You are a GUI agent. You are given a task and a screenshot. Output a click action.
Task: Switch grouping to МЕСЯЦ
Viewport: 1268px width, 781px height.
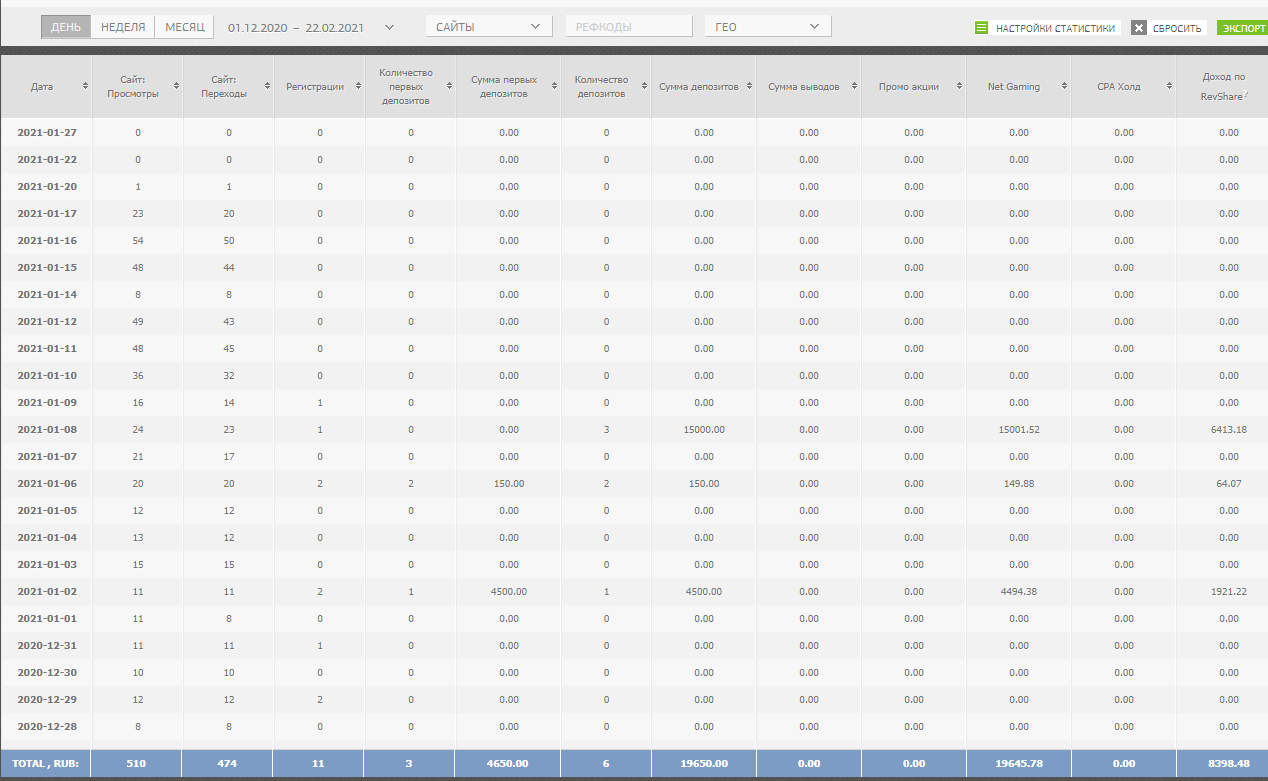pos(185,27)
